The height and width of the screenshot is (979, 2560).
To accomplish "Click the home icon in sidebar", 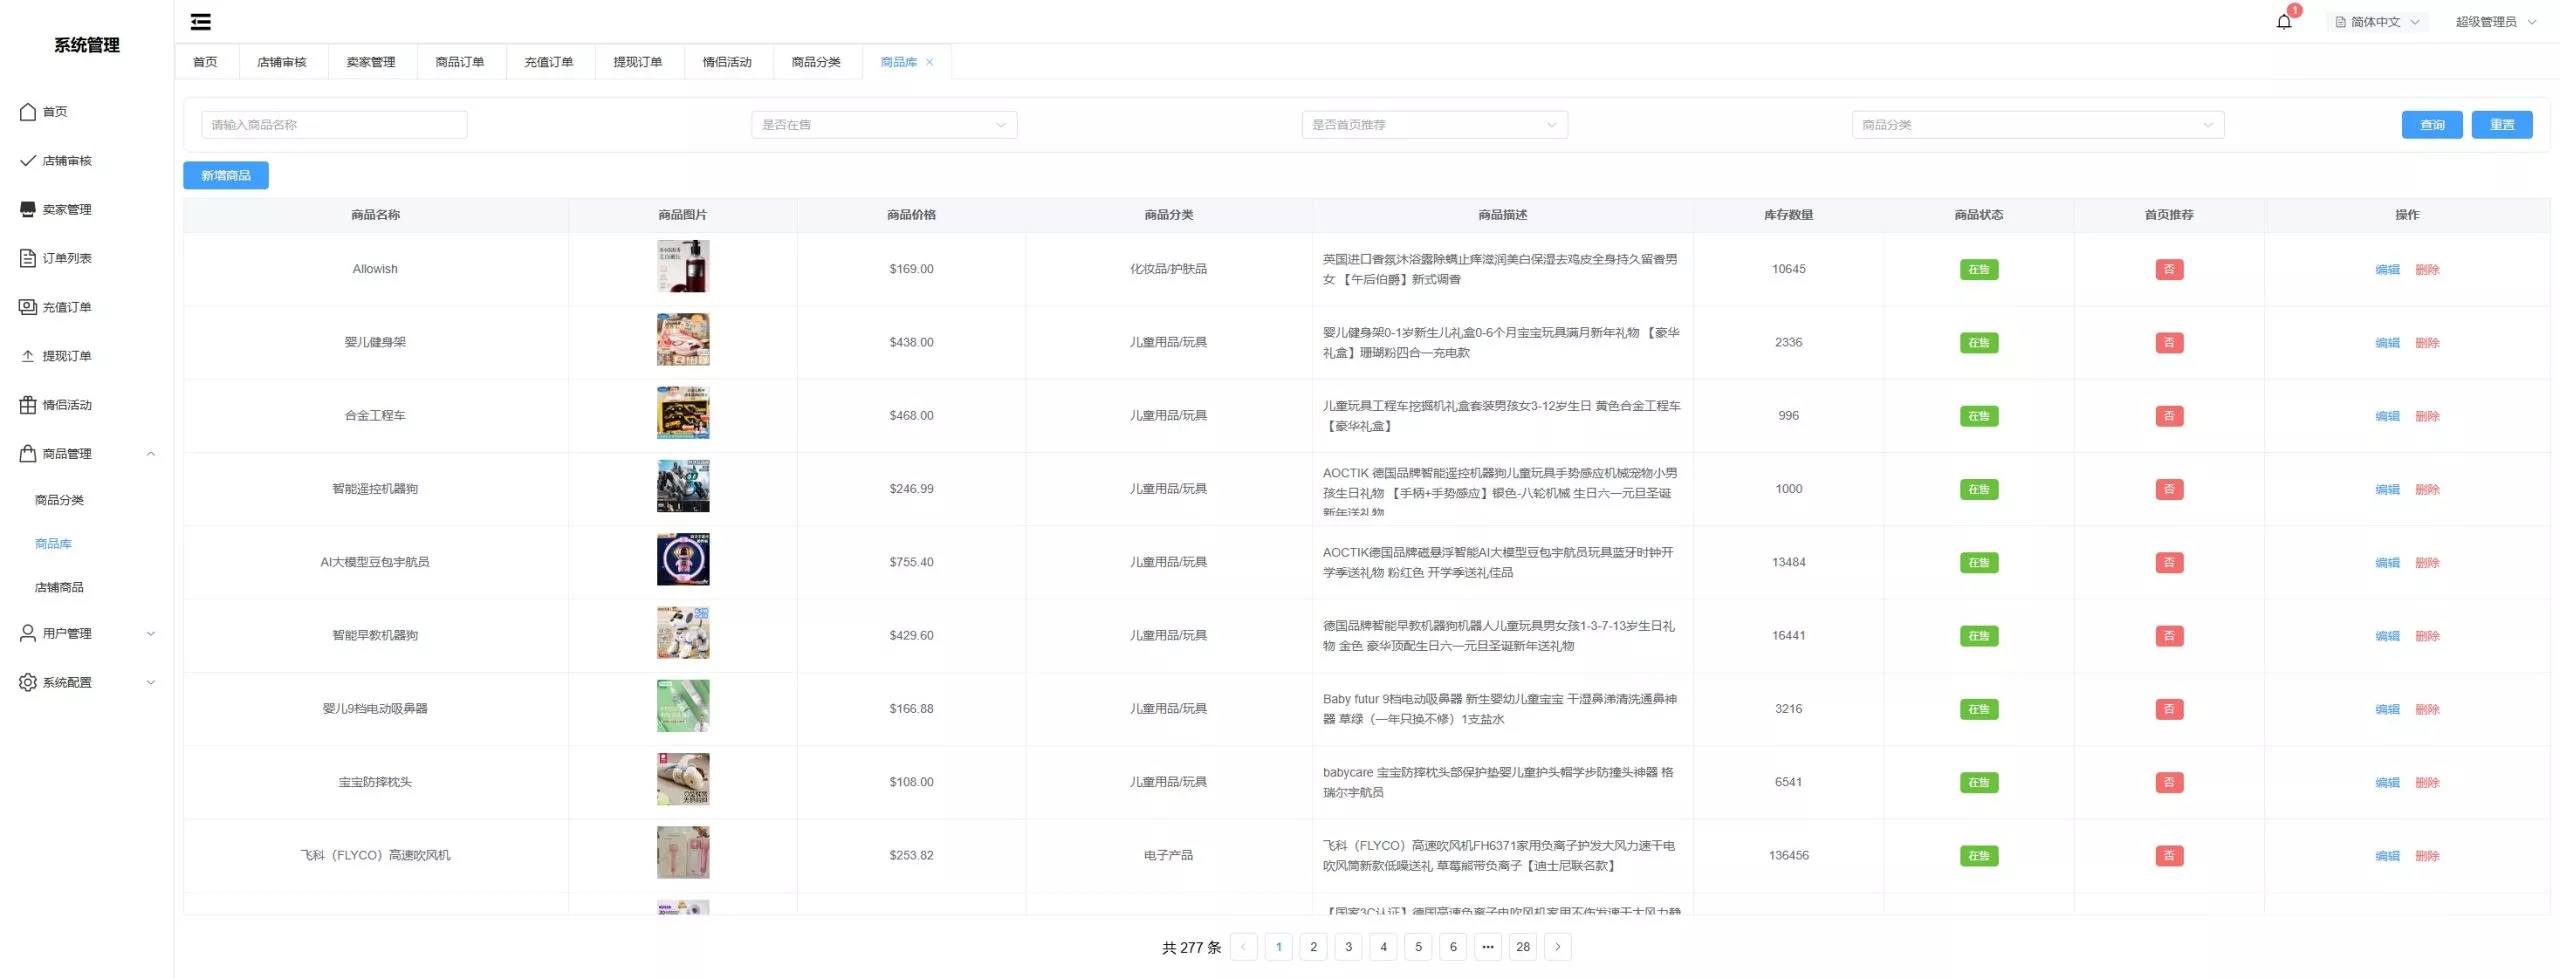I will click(x=28, y=112).
